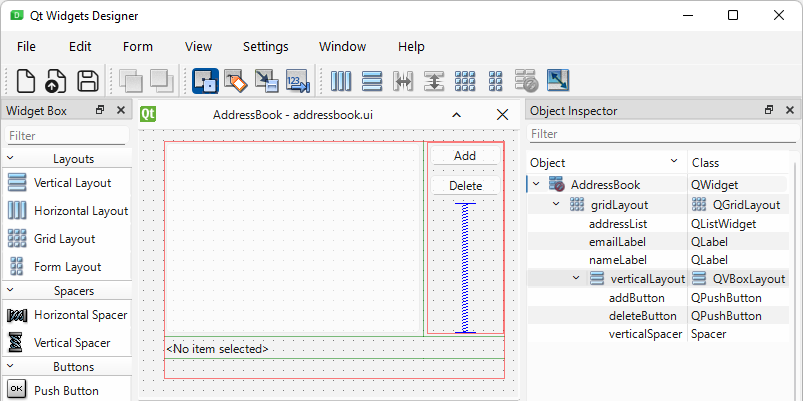Toggle Edit Tab Order mode

[297, 81]
